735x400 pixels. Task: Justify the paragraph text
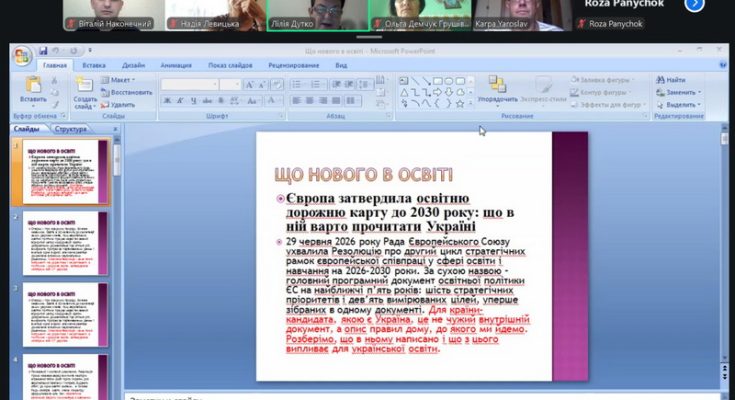(x=336, y=100)
